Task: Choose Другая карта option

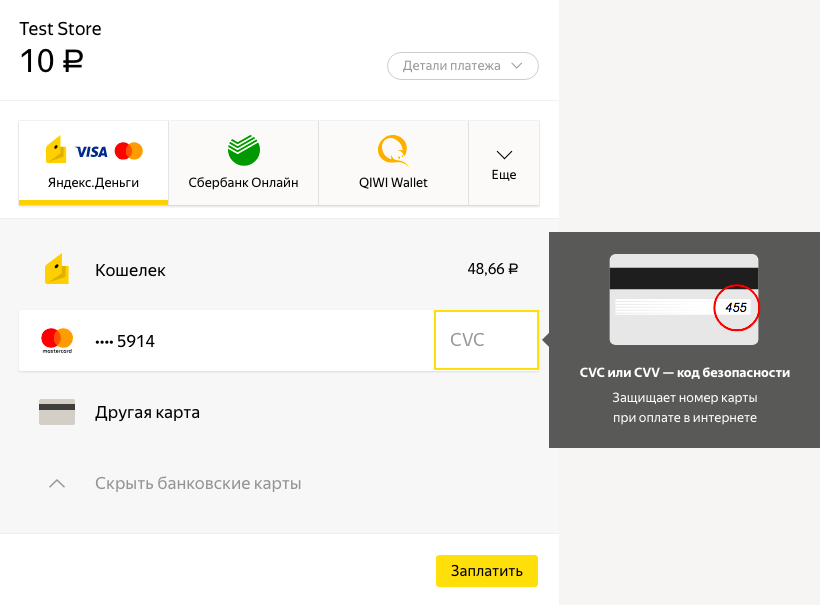Action: tap(279, 412)
